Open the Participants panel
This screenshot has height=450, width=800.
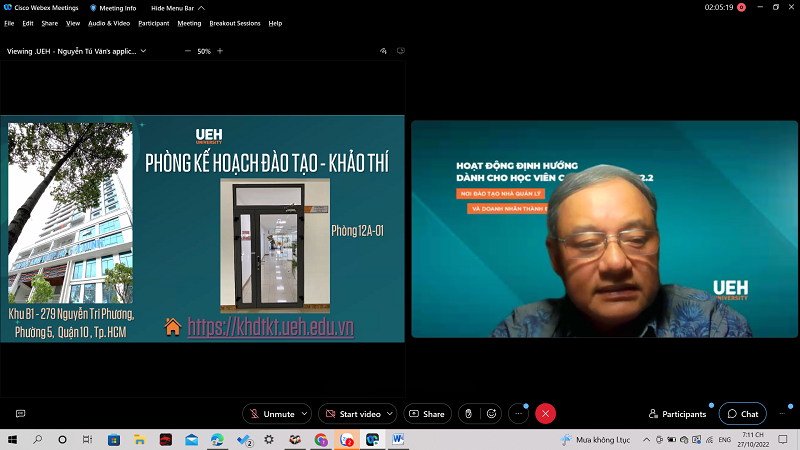(678, 414)
